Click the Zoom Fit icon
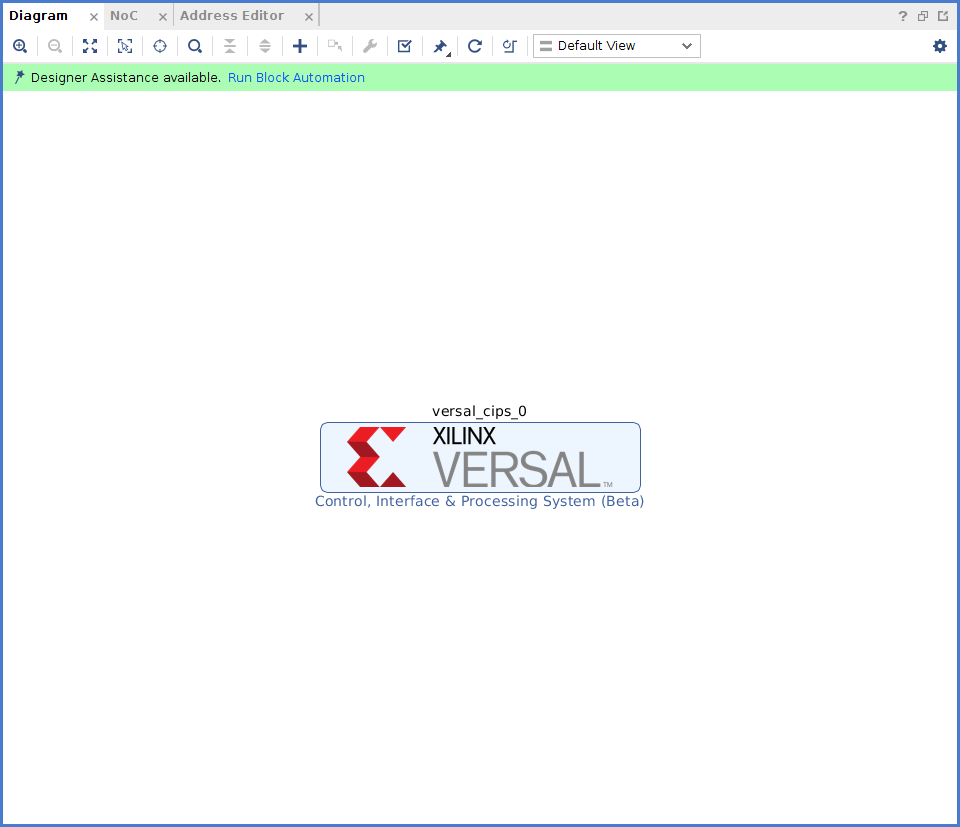The height and width of the screenshot is (827, 960). click(x=90, y=46)
